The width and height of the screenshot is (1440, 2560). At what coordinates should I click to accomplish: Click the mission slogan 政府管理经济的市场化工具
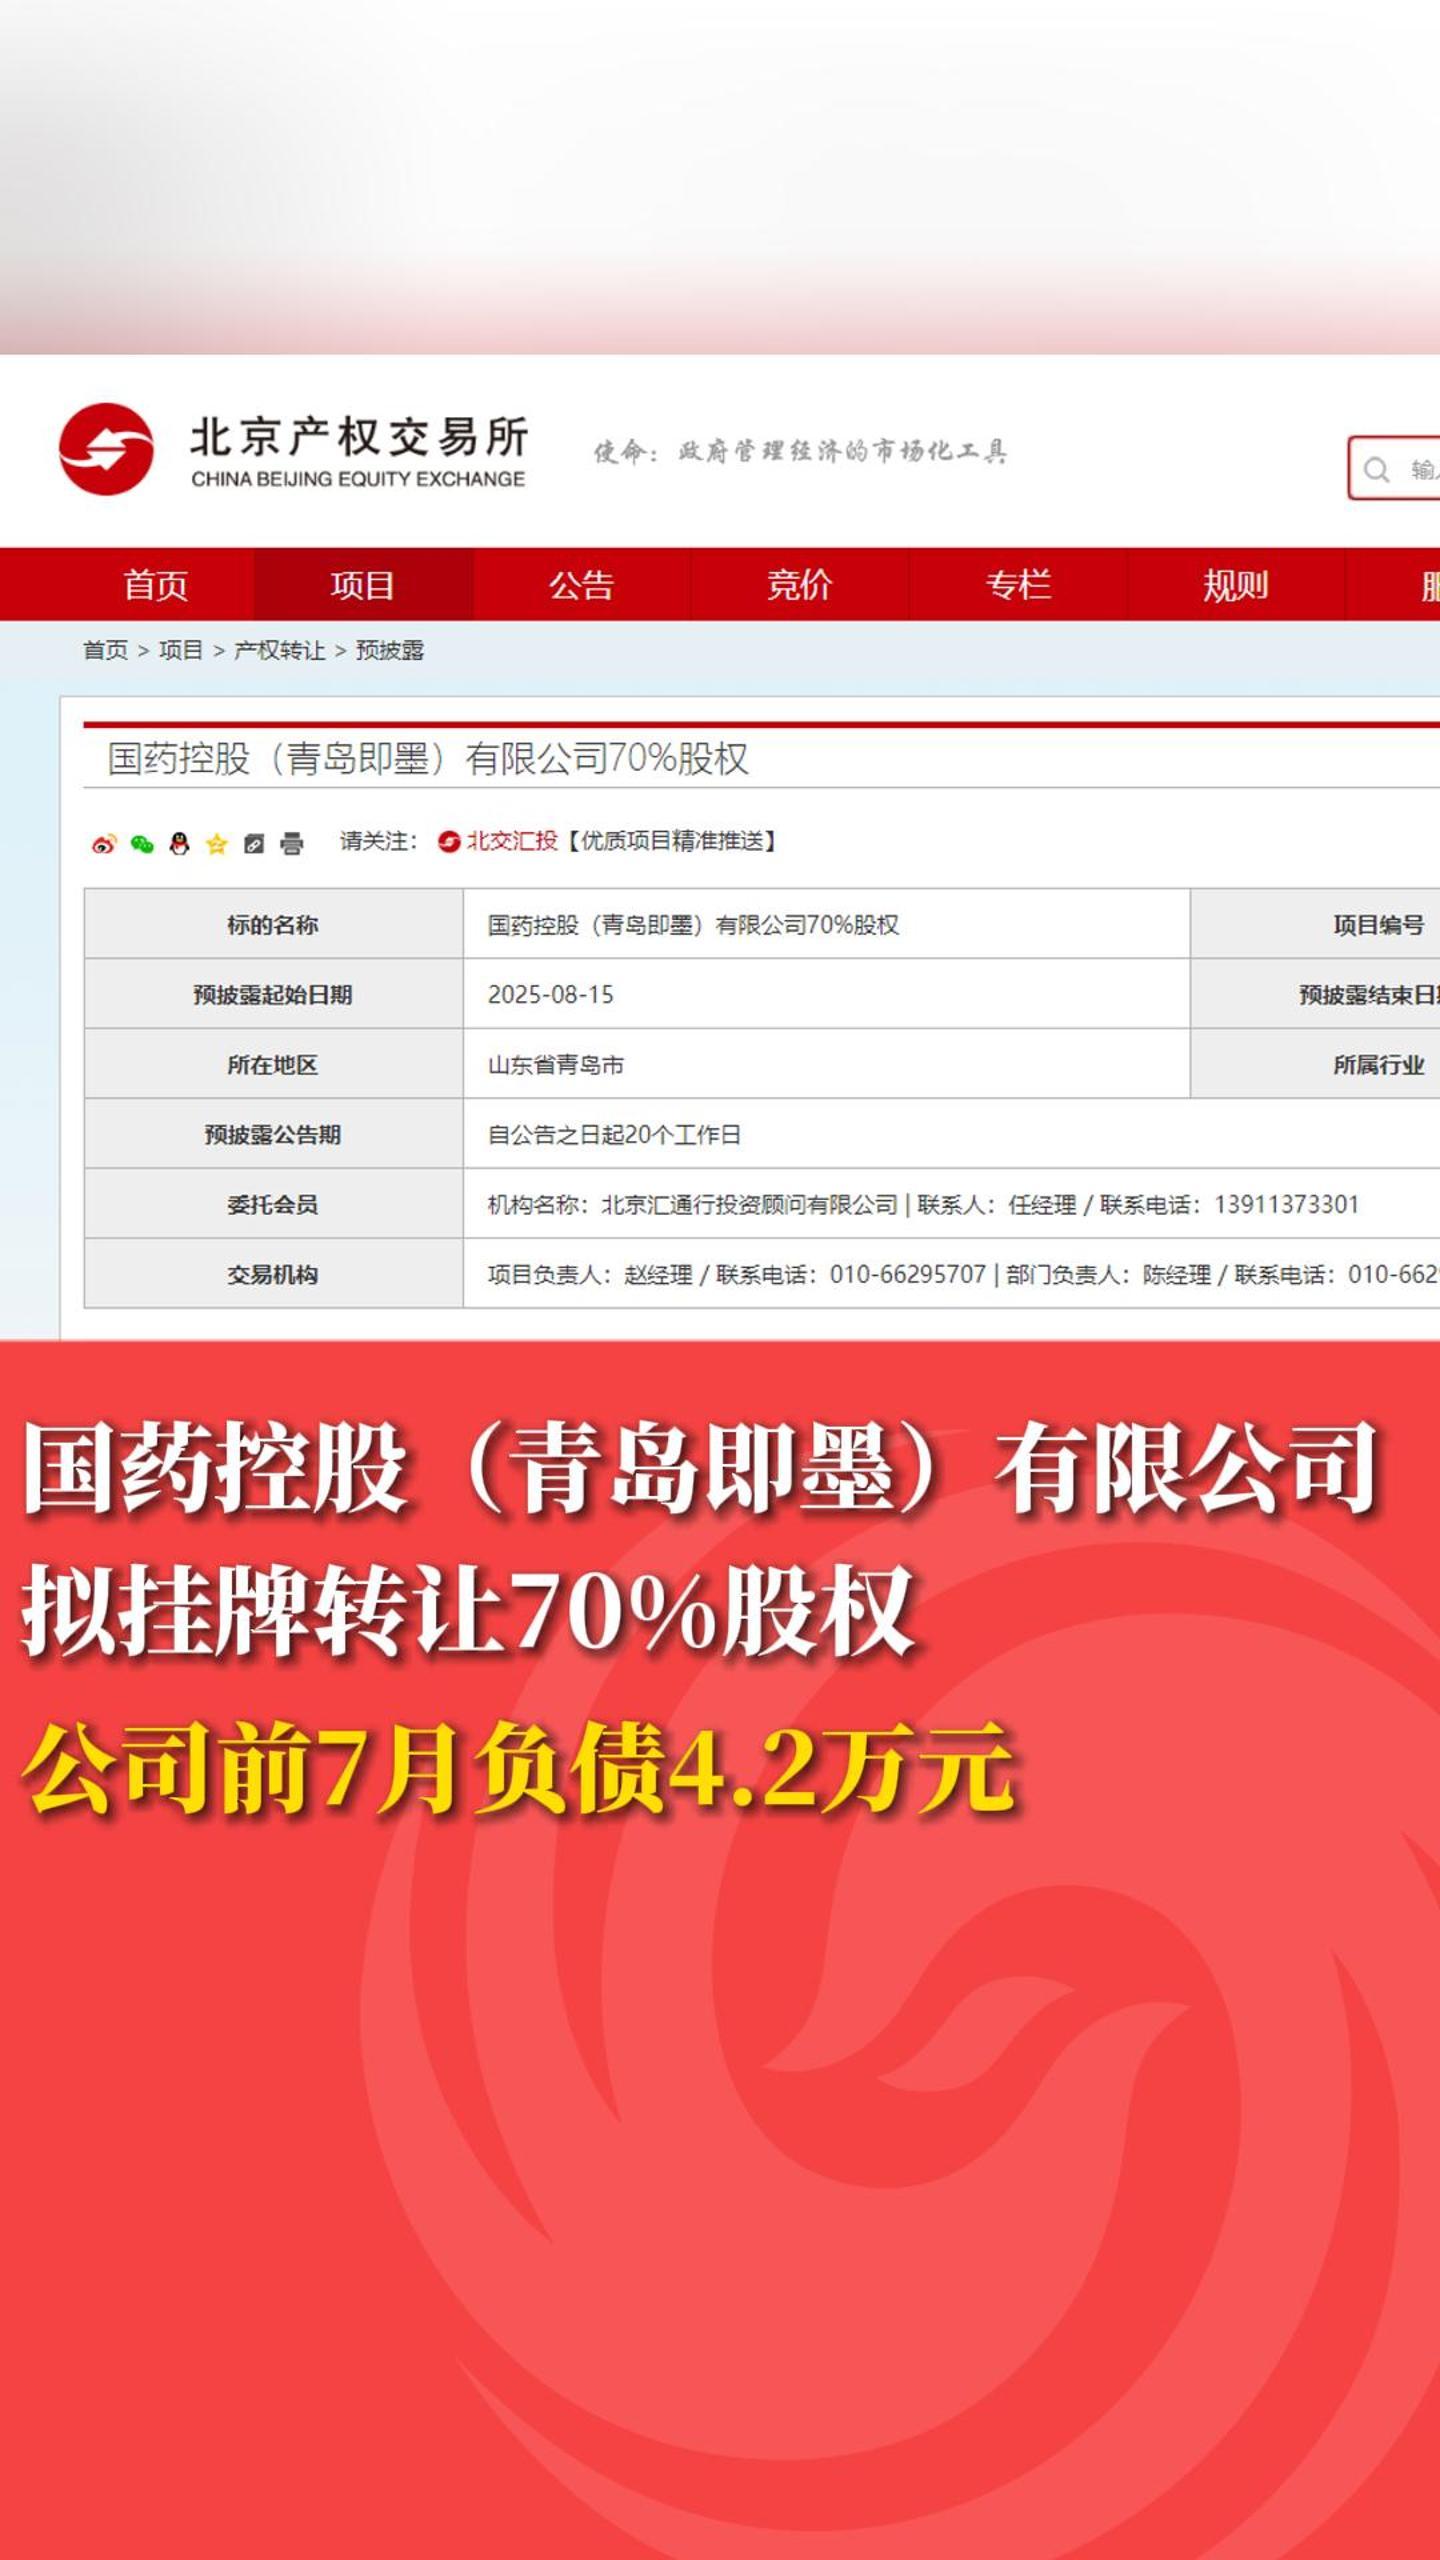(842, 452)
